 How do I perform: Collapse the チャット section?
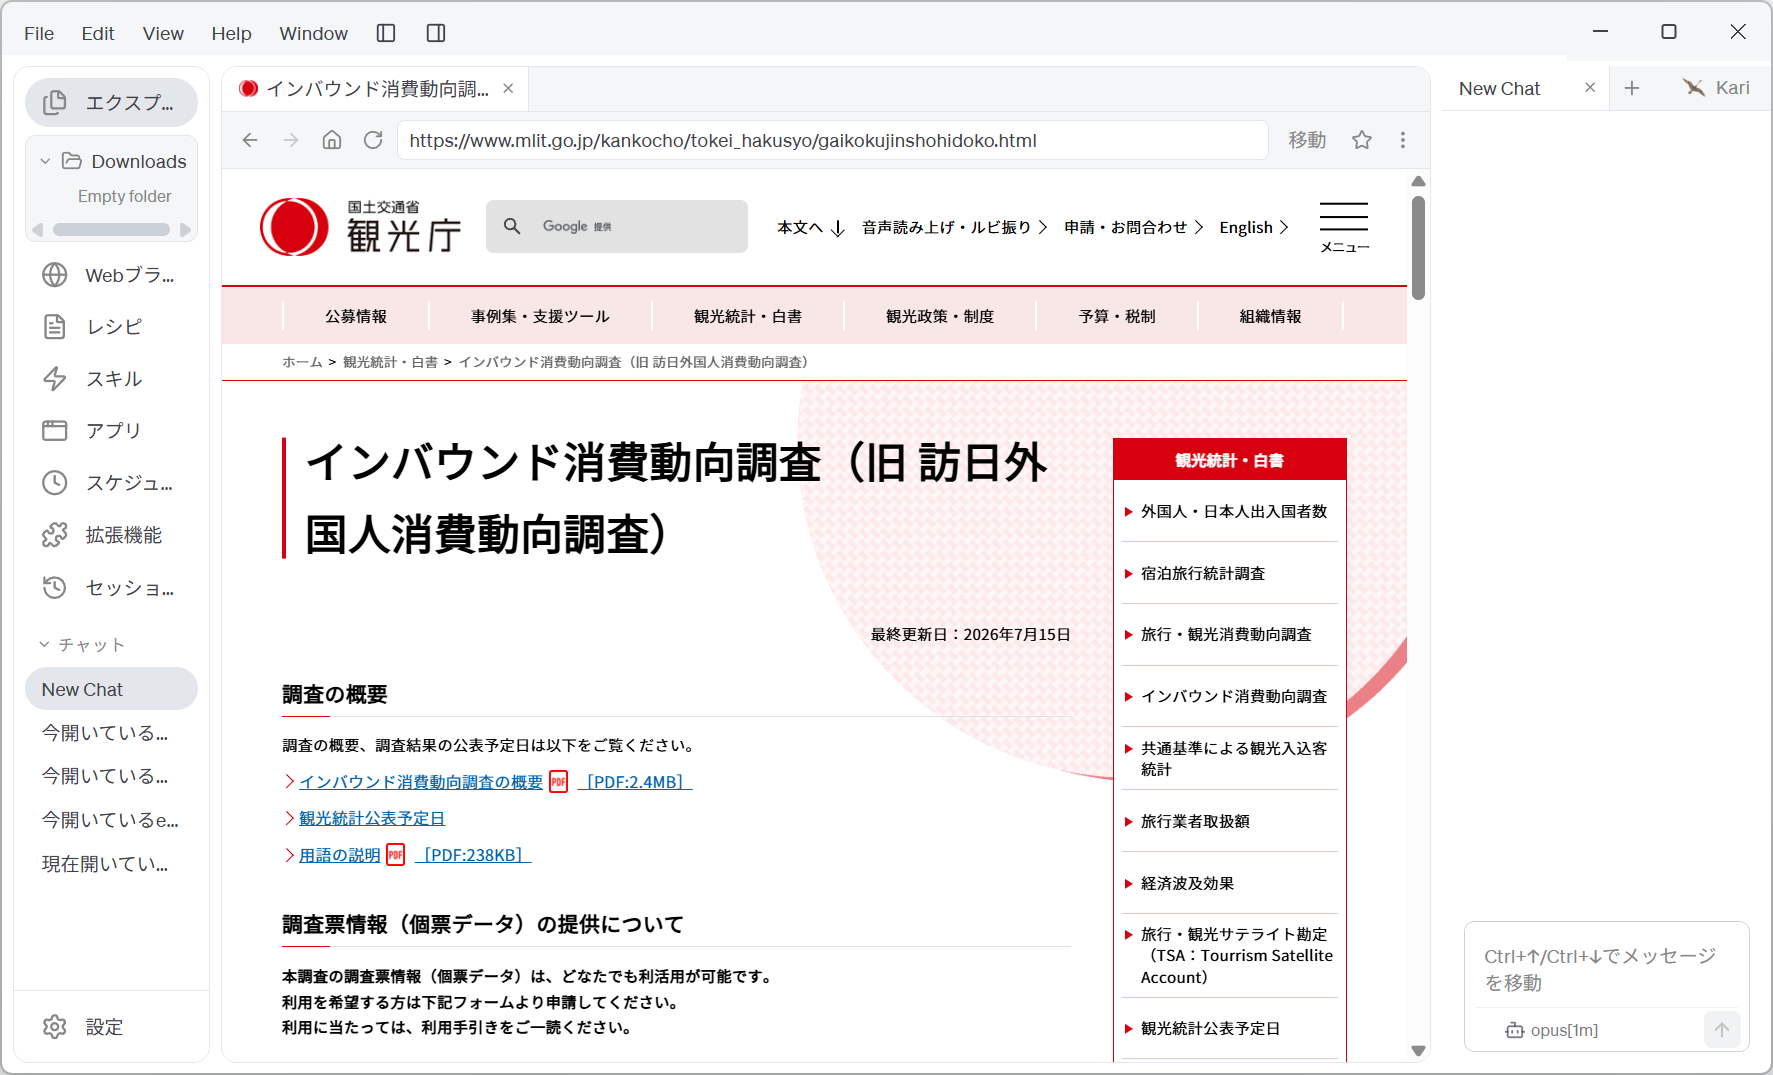(x=44, y=645)
